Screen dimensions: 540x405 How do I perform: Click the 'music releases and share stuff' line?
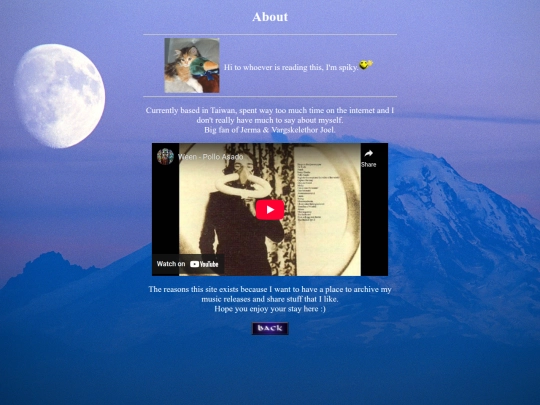click(x=270, y=299)
